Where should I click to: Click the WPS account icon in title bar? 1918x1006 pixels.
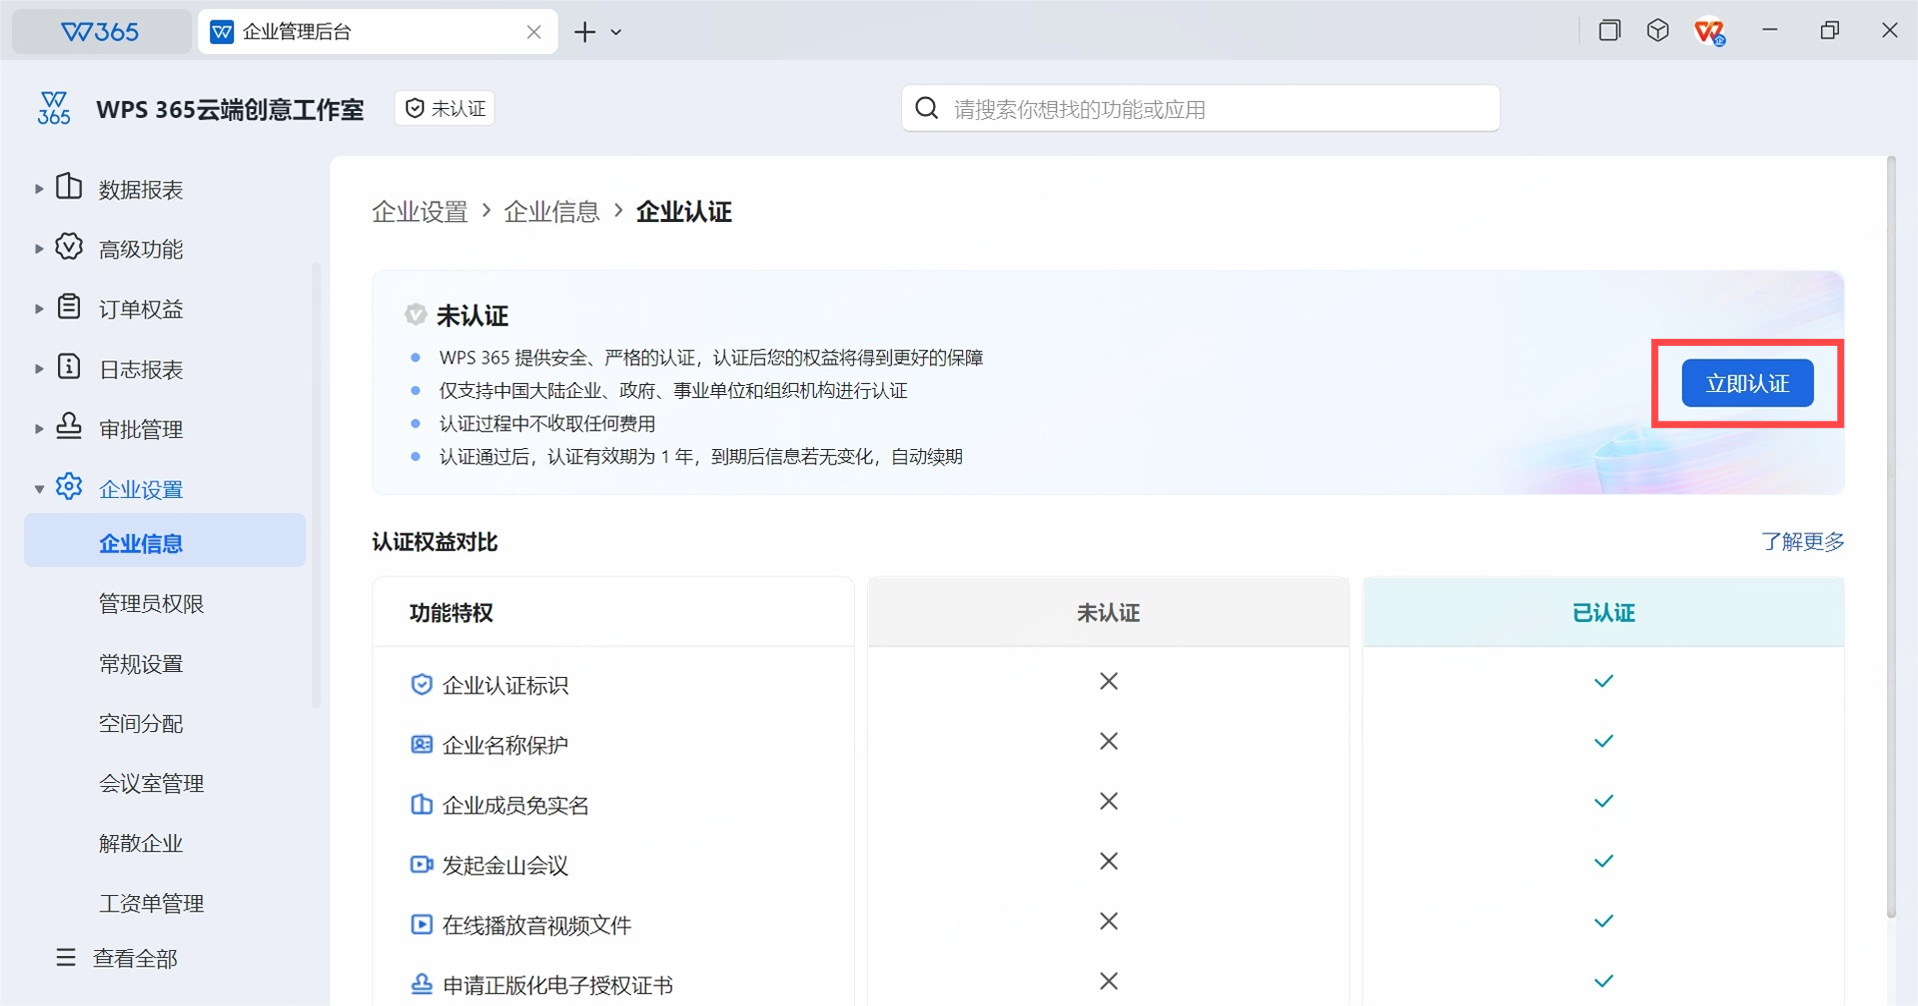1709,31
